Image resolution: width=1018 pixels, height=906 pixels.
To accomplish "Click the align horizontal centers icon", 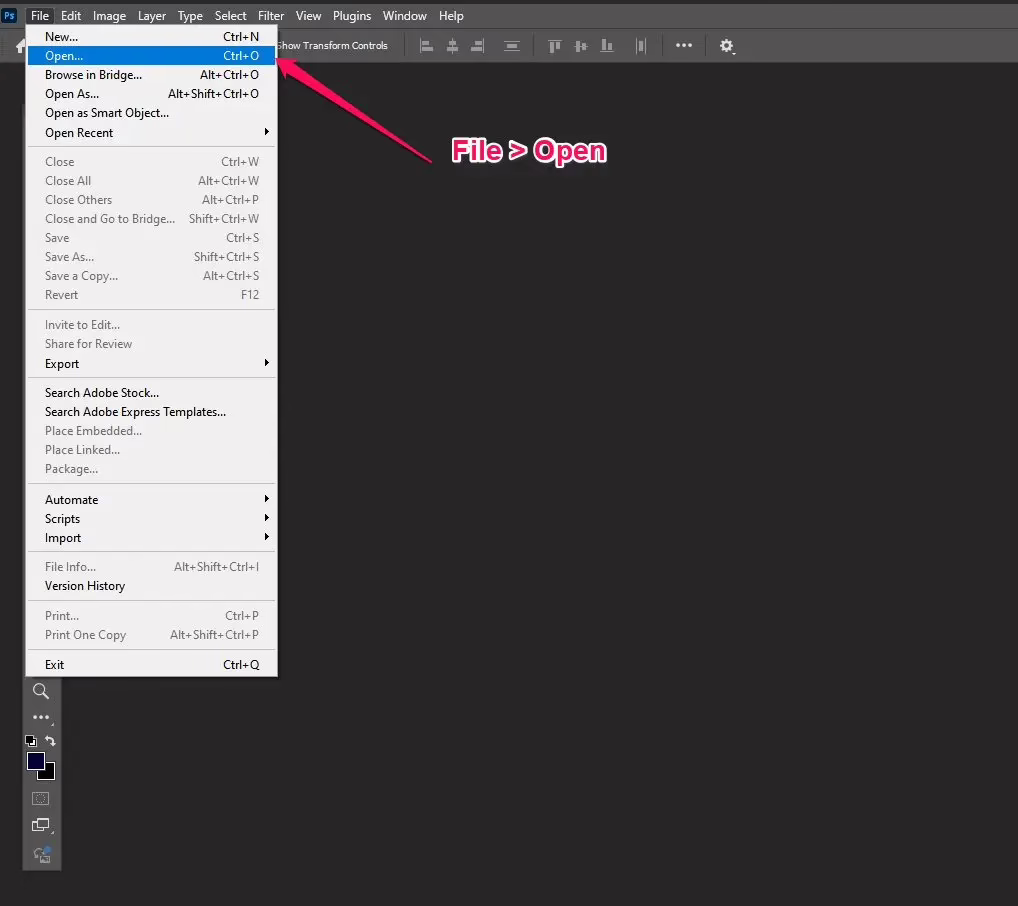I will tap(452, 45).
